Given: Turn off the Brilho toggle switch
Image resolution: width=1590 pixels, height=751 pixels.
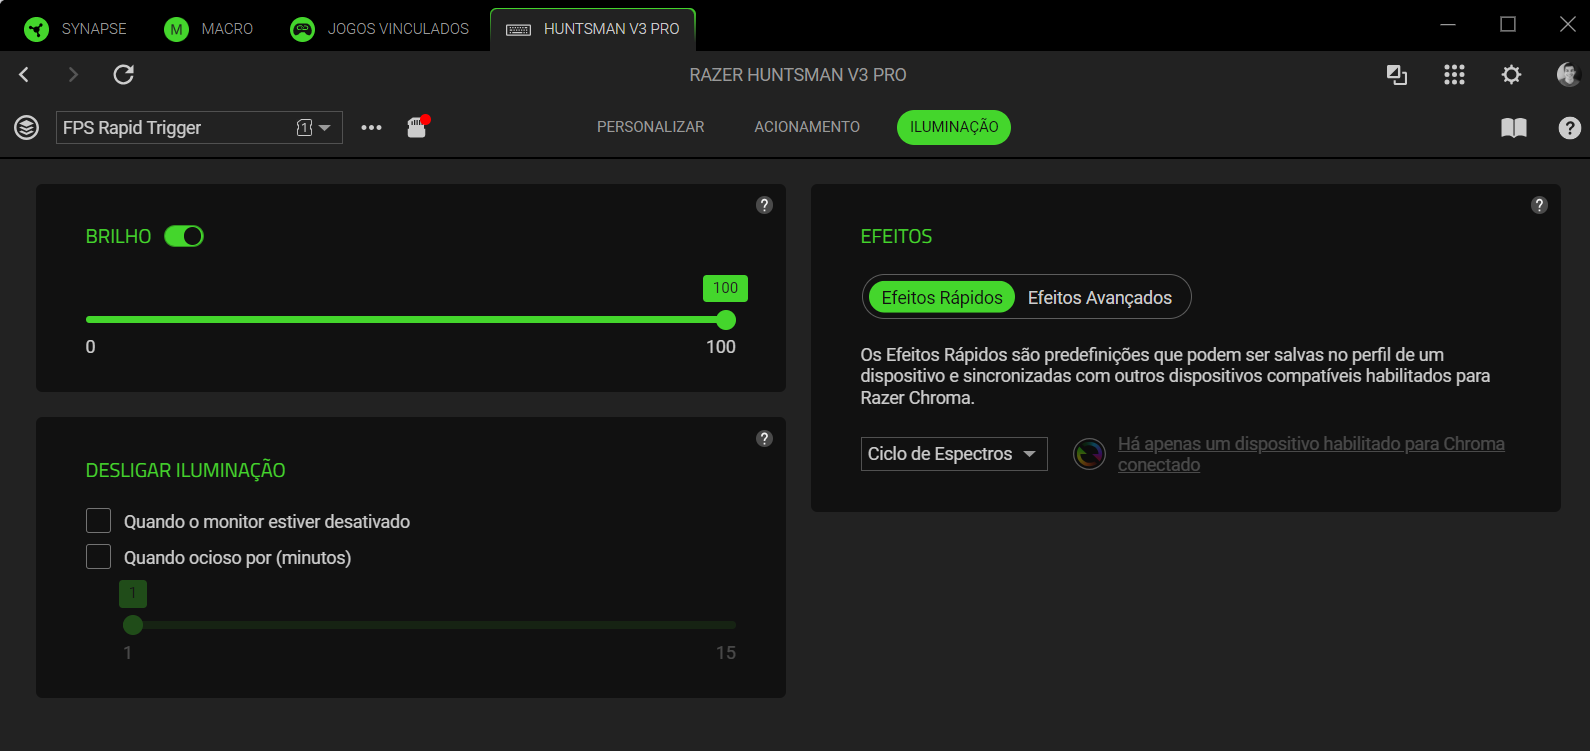Looking at the screenshot, I should tap(184, 236).
